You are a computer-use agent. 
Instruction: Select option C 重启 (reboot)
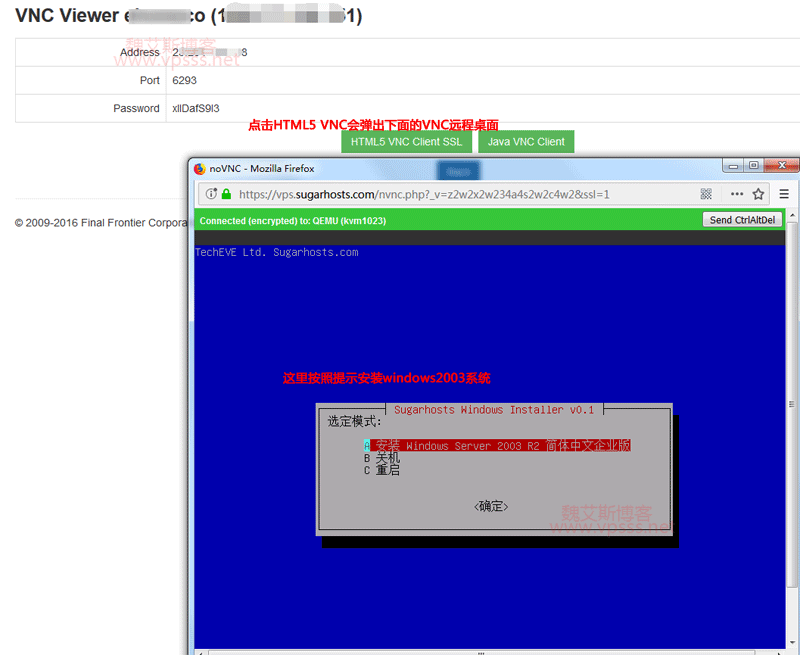(x=387, y=470)
